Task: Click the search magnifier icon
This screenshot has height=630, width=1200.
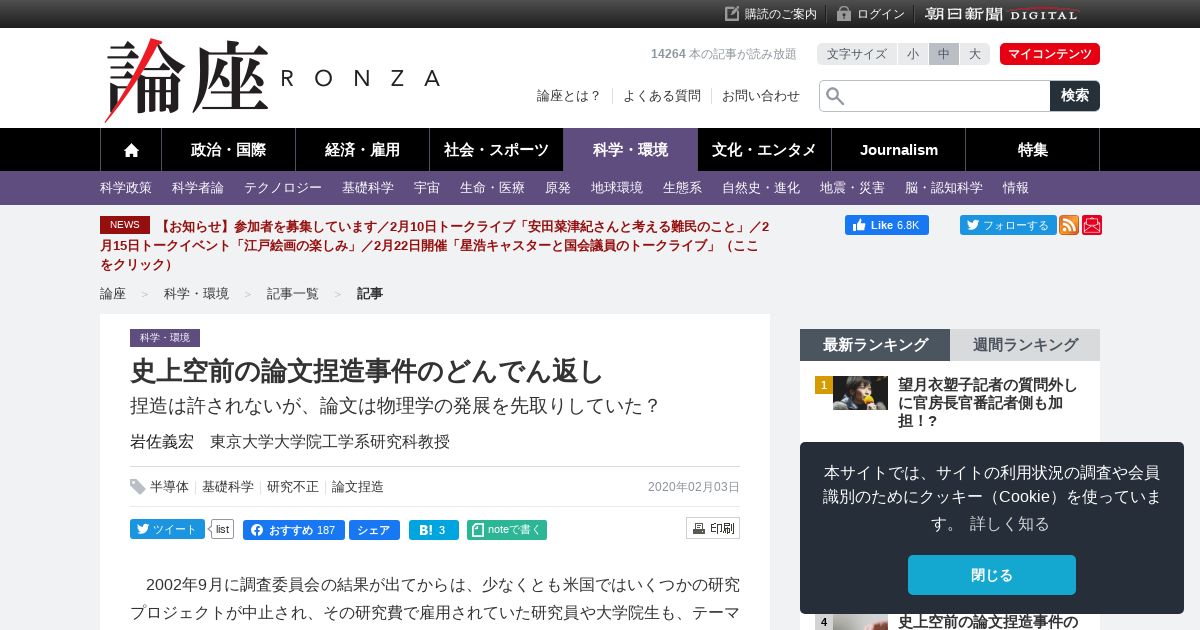Action: [x=835, y=96]
